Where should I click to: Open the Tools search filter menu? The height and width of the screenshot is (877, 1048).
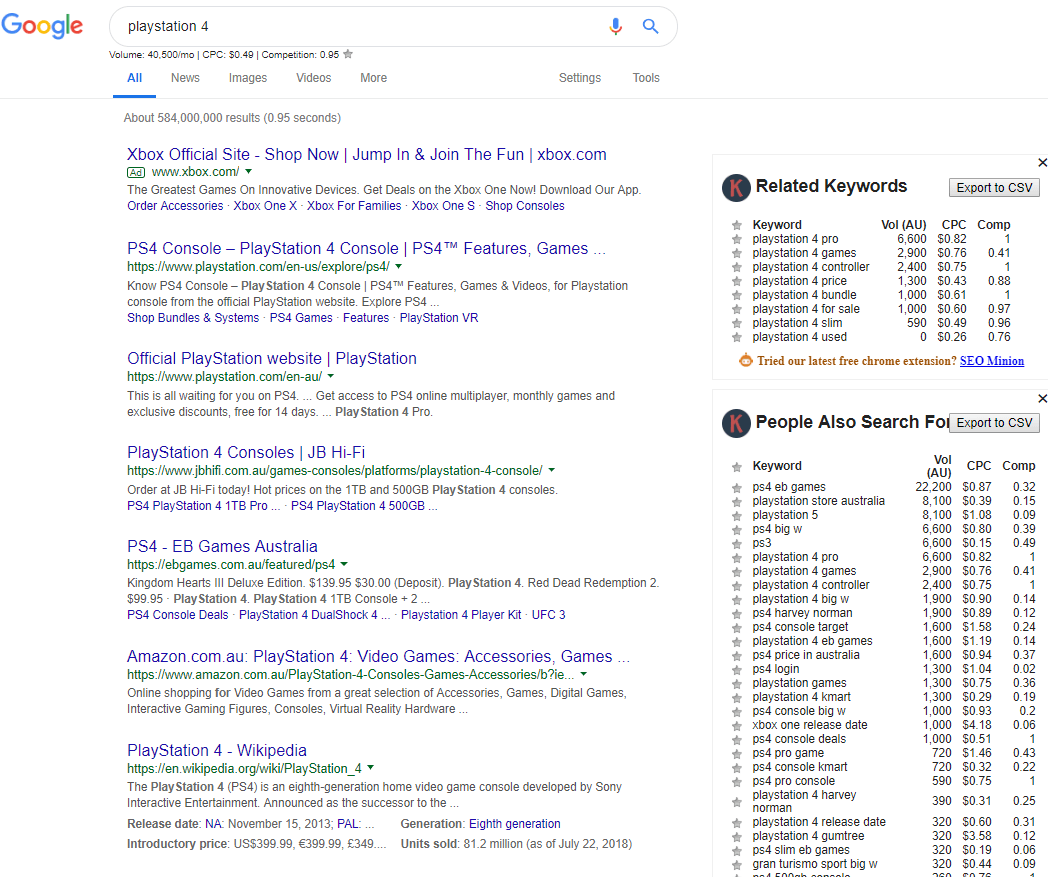(x=646, y=78)
